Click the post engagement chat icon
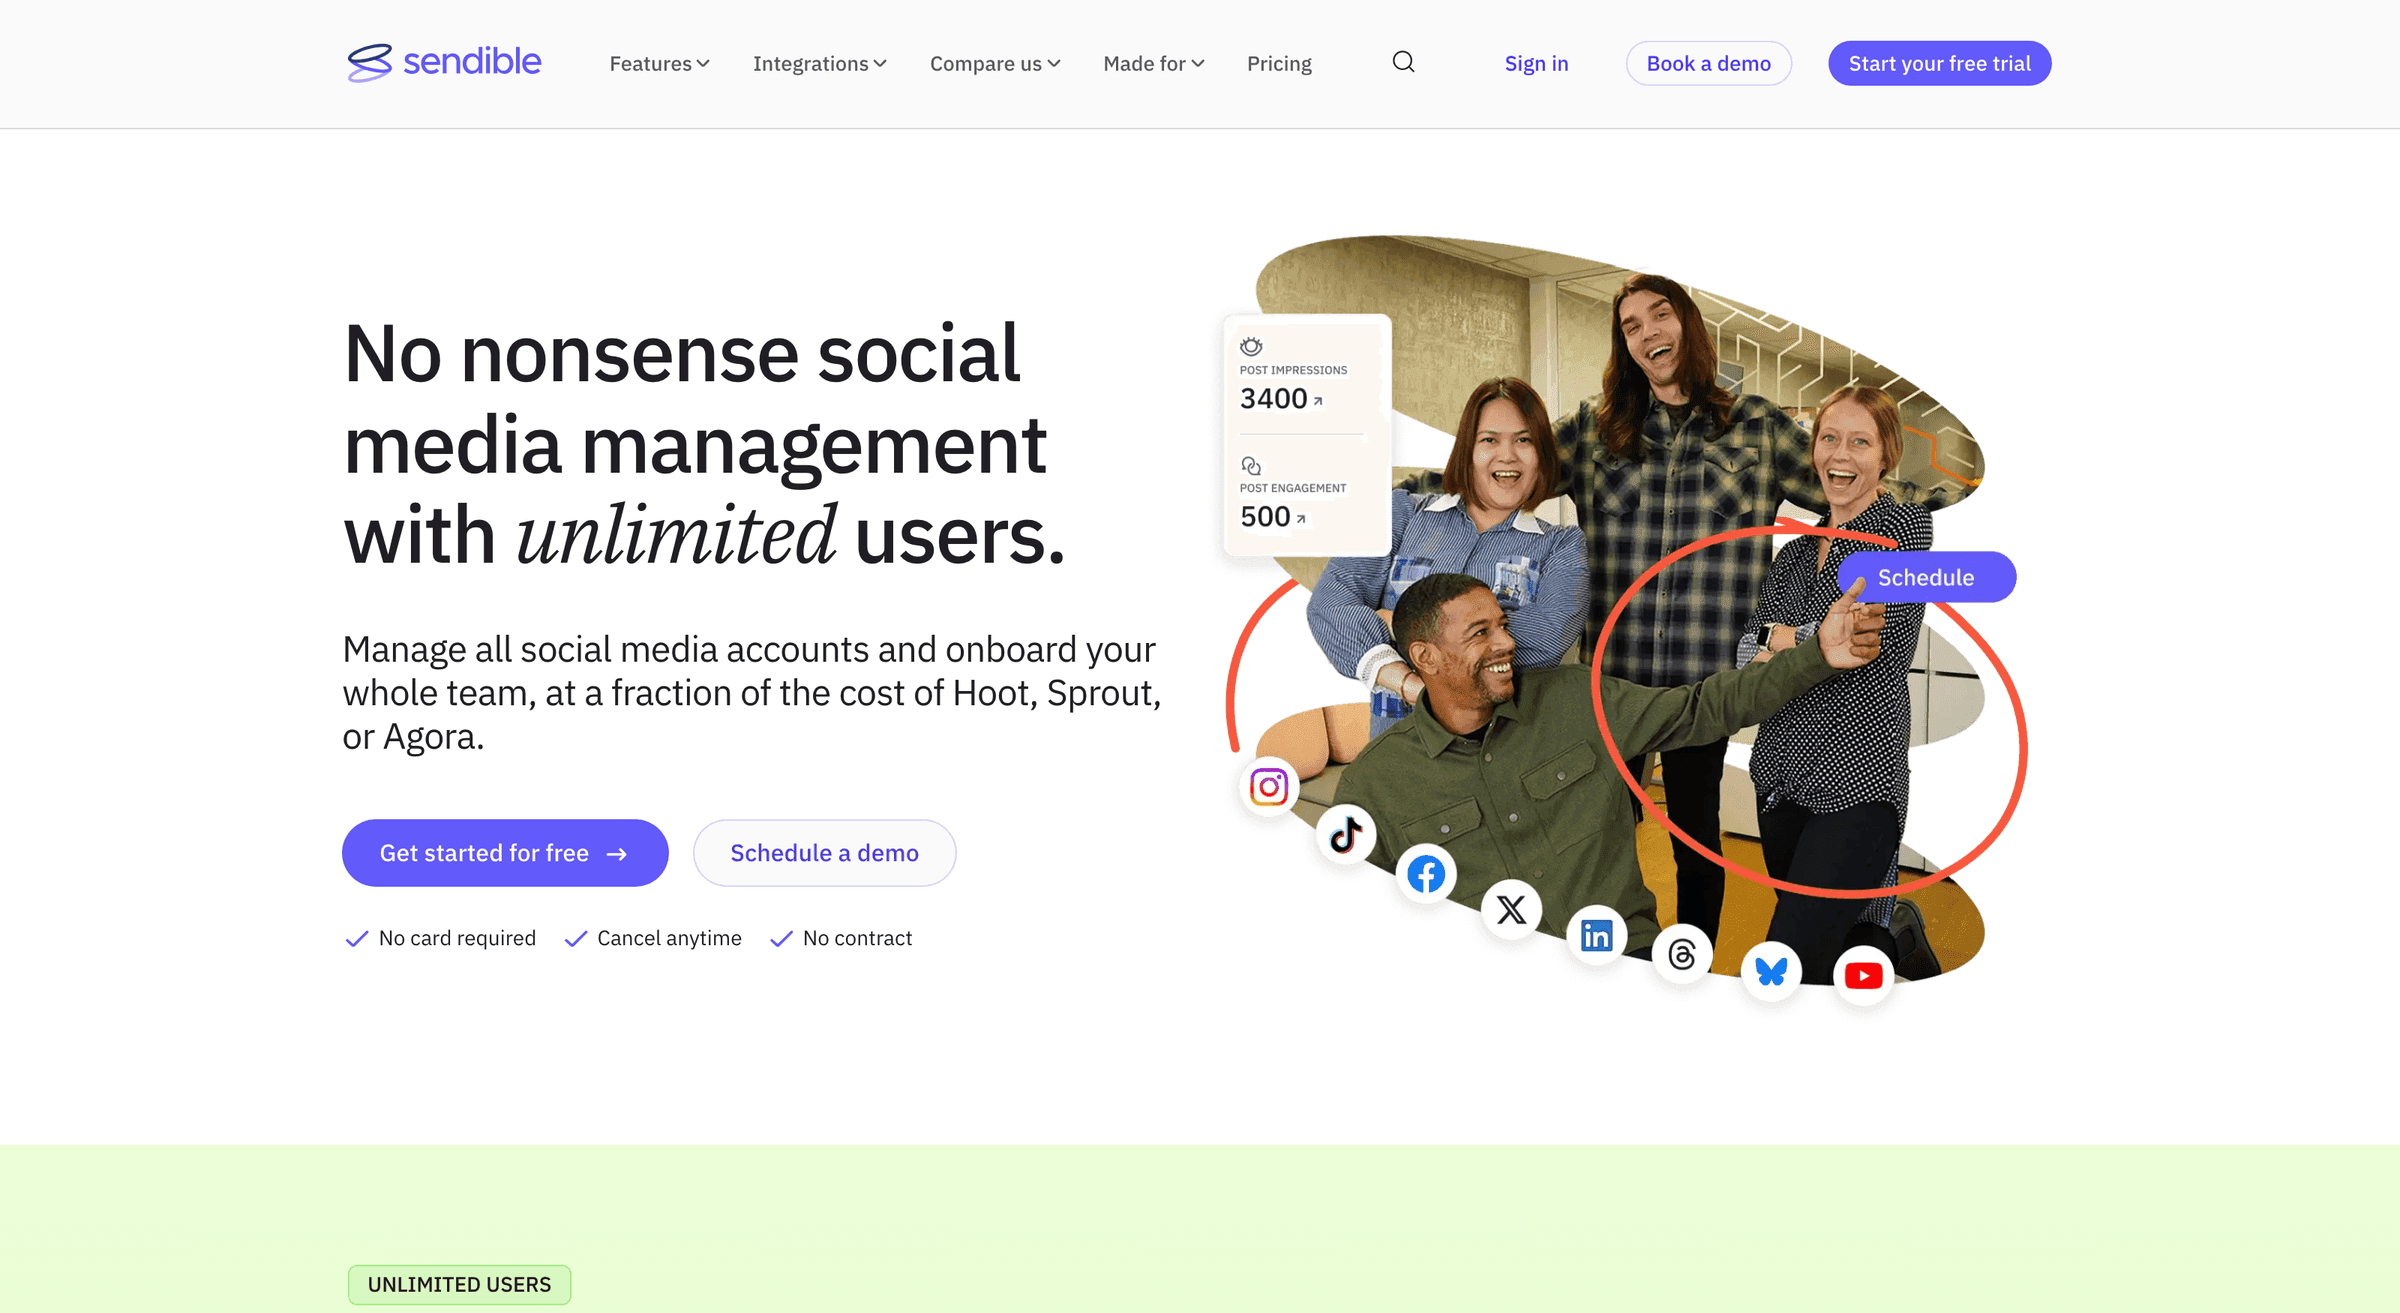 (x=1251, y=466)
